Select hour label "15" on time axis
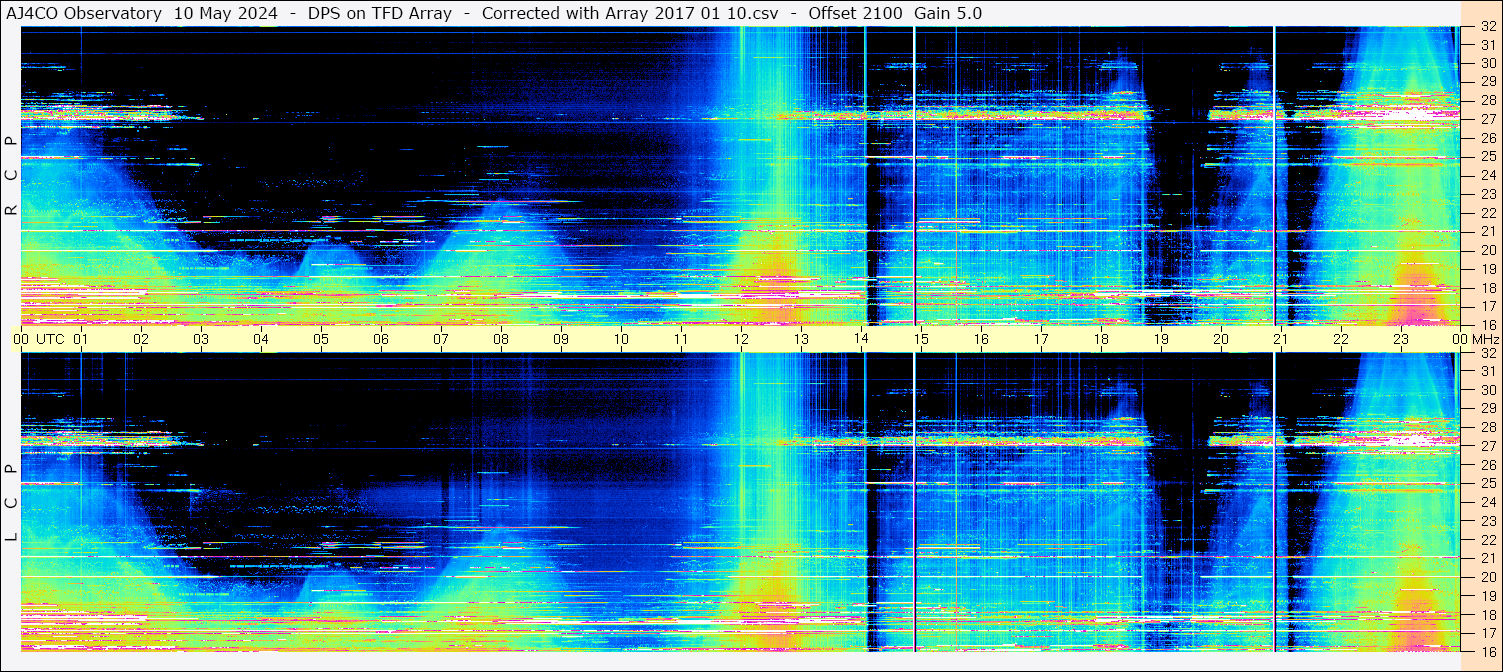This screenshot has height=672, width=1503. click(x=921, y=339)
